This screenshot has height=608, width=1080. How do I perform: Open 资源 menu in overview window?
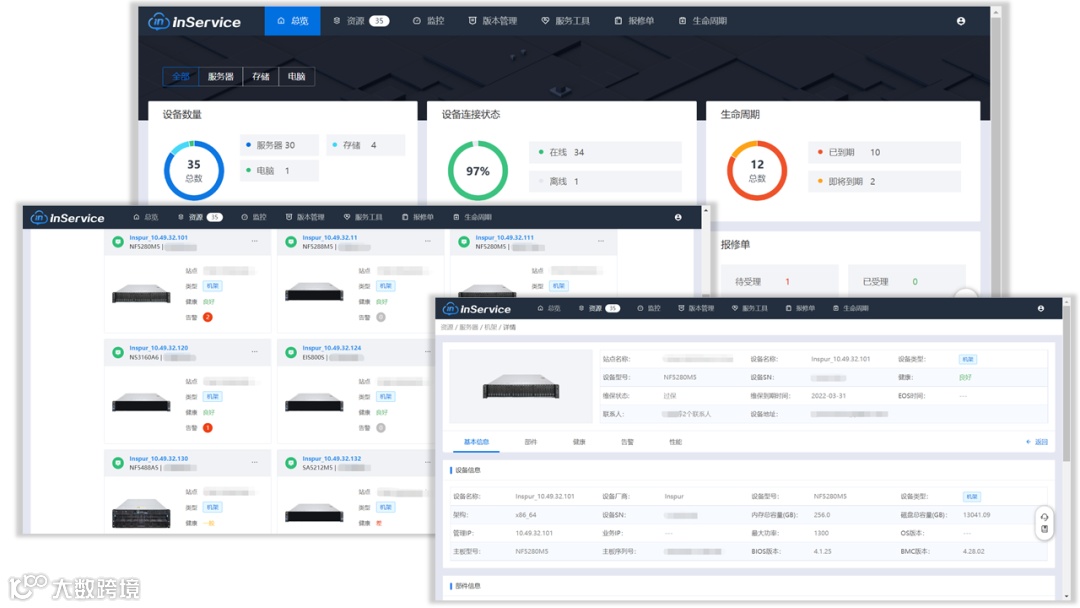[361, 21]
